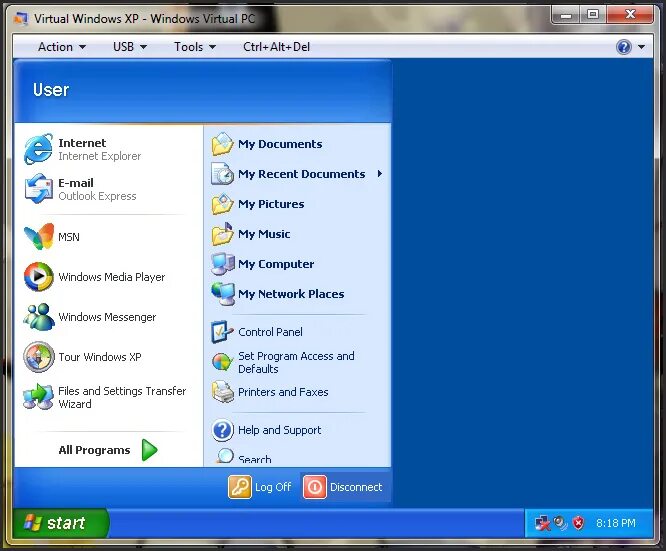This screenshot has width=666, height=551.
Task: Expand the My Recent Documents submenu arrow
Action: 380,174
